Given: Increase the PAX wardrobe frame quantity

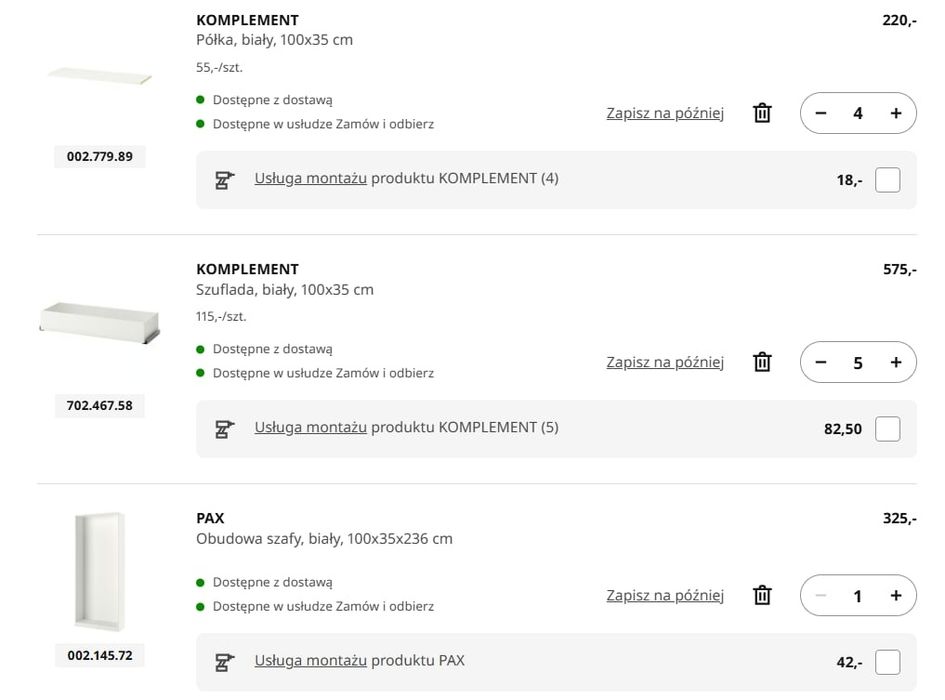Looking at the screenshot, I should 896,595.
